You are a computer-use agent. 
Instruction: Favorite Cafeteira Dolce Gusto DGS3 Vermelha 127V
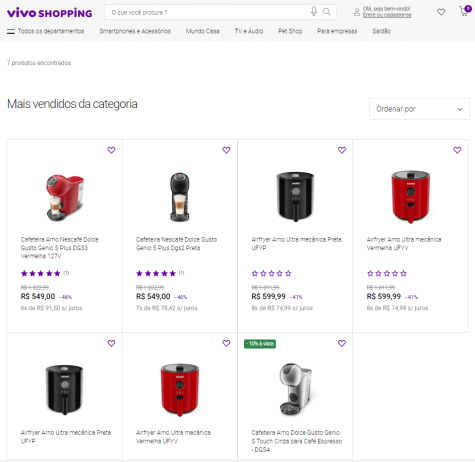(x=111, y=150)
